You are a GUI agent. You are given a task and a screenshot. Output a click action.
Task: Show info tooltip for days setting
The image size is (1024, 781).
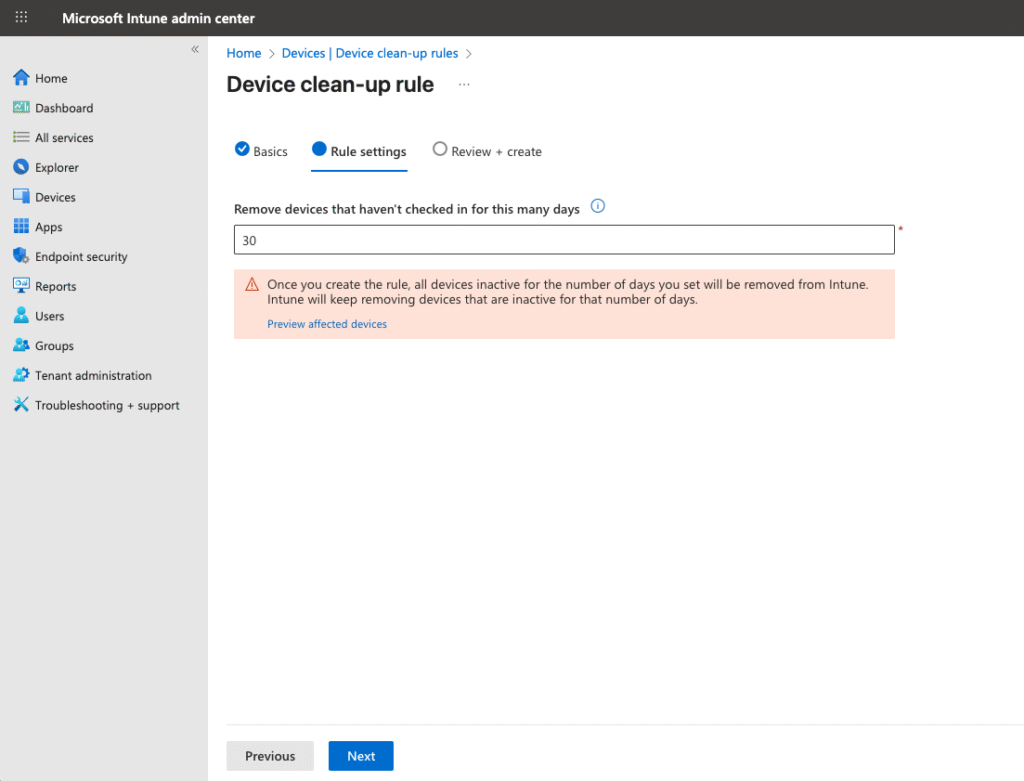(598, 207)
